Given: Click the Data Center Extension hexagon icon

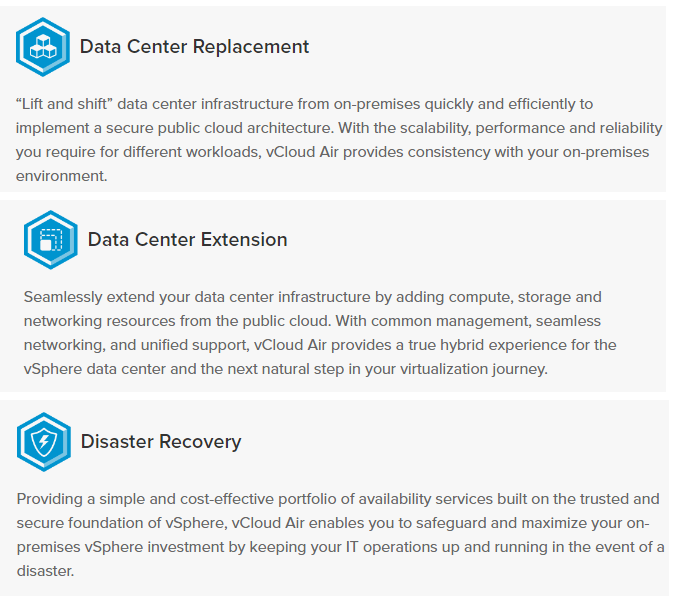Looking at the screenshot, I should coord(51,240).
